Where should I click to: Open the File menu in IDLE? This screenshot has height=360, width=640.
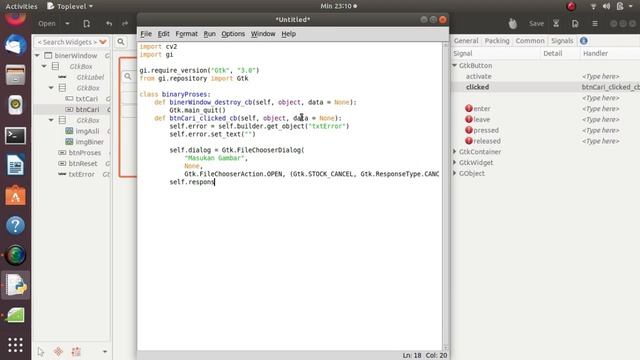point(146,34)
